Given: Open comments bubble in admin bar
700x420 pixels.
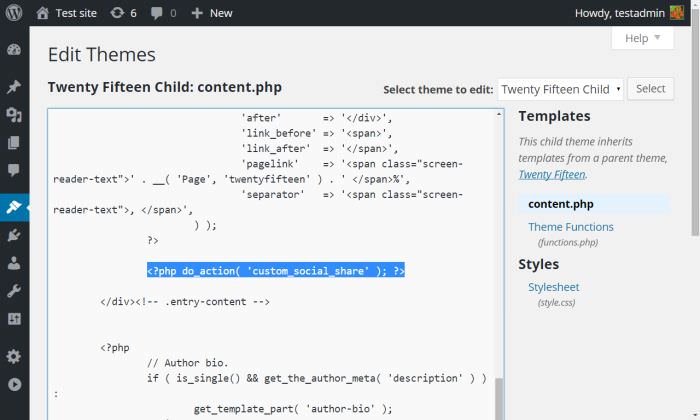Looking at the screenshot, I should 163,13.
